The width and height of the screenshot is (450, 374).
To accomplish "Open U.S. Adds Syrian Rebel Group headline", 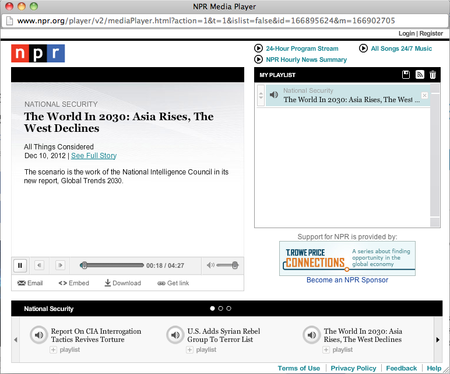I will tap(224, 335).
